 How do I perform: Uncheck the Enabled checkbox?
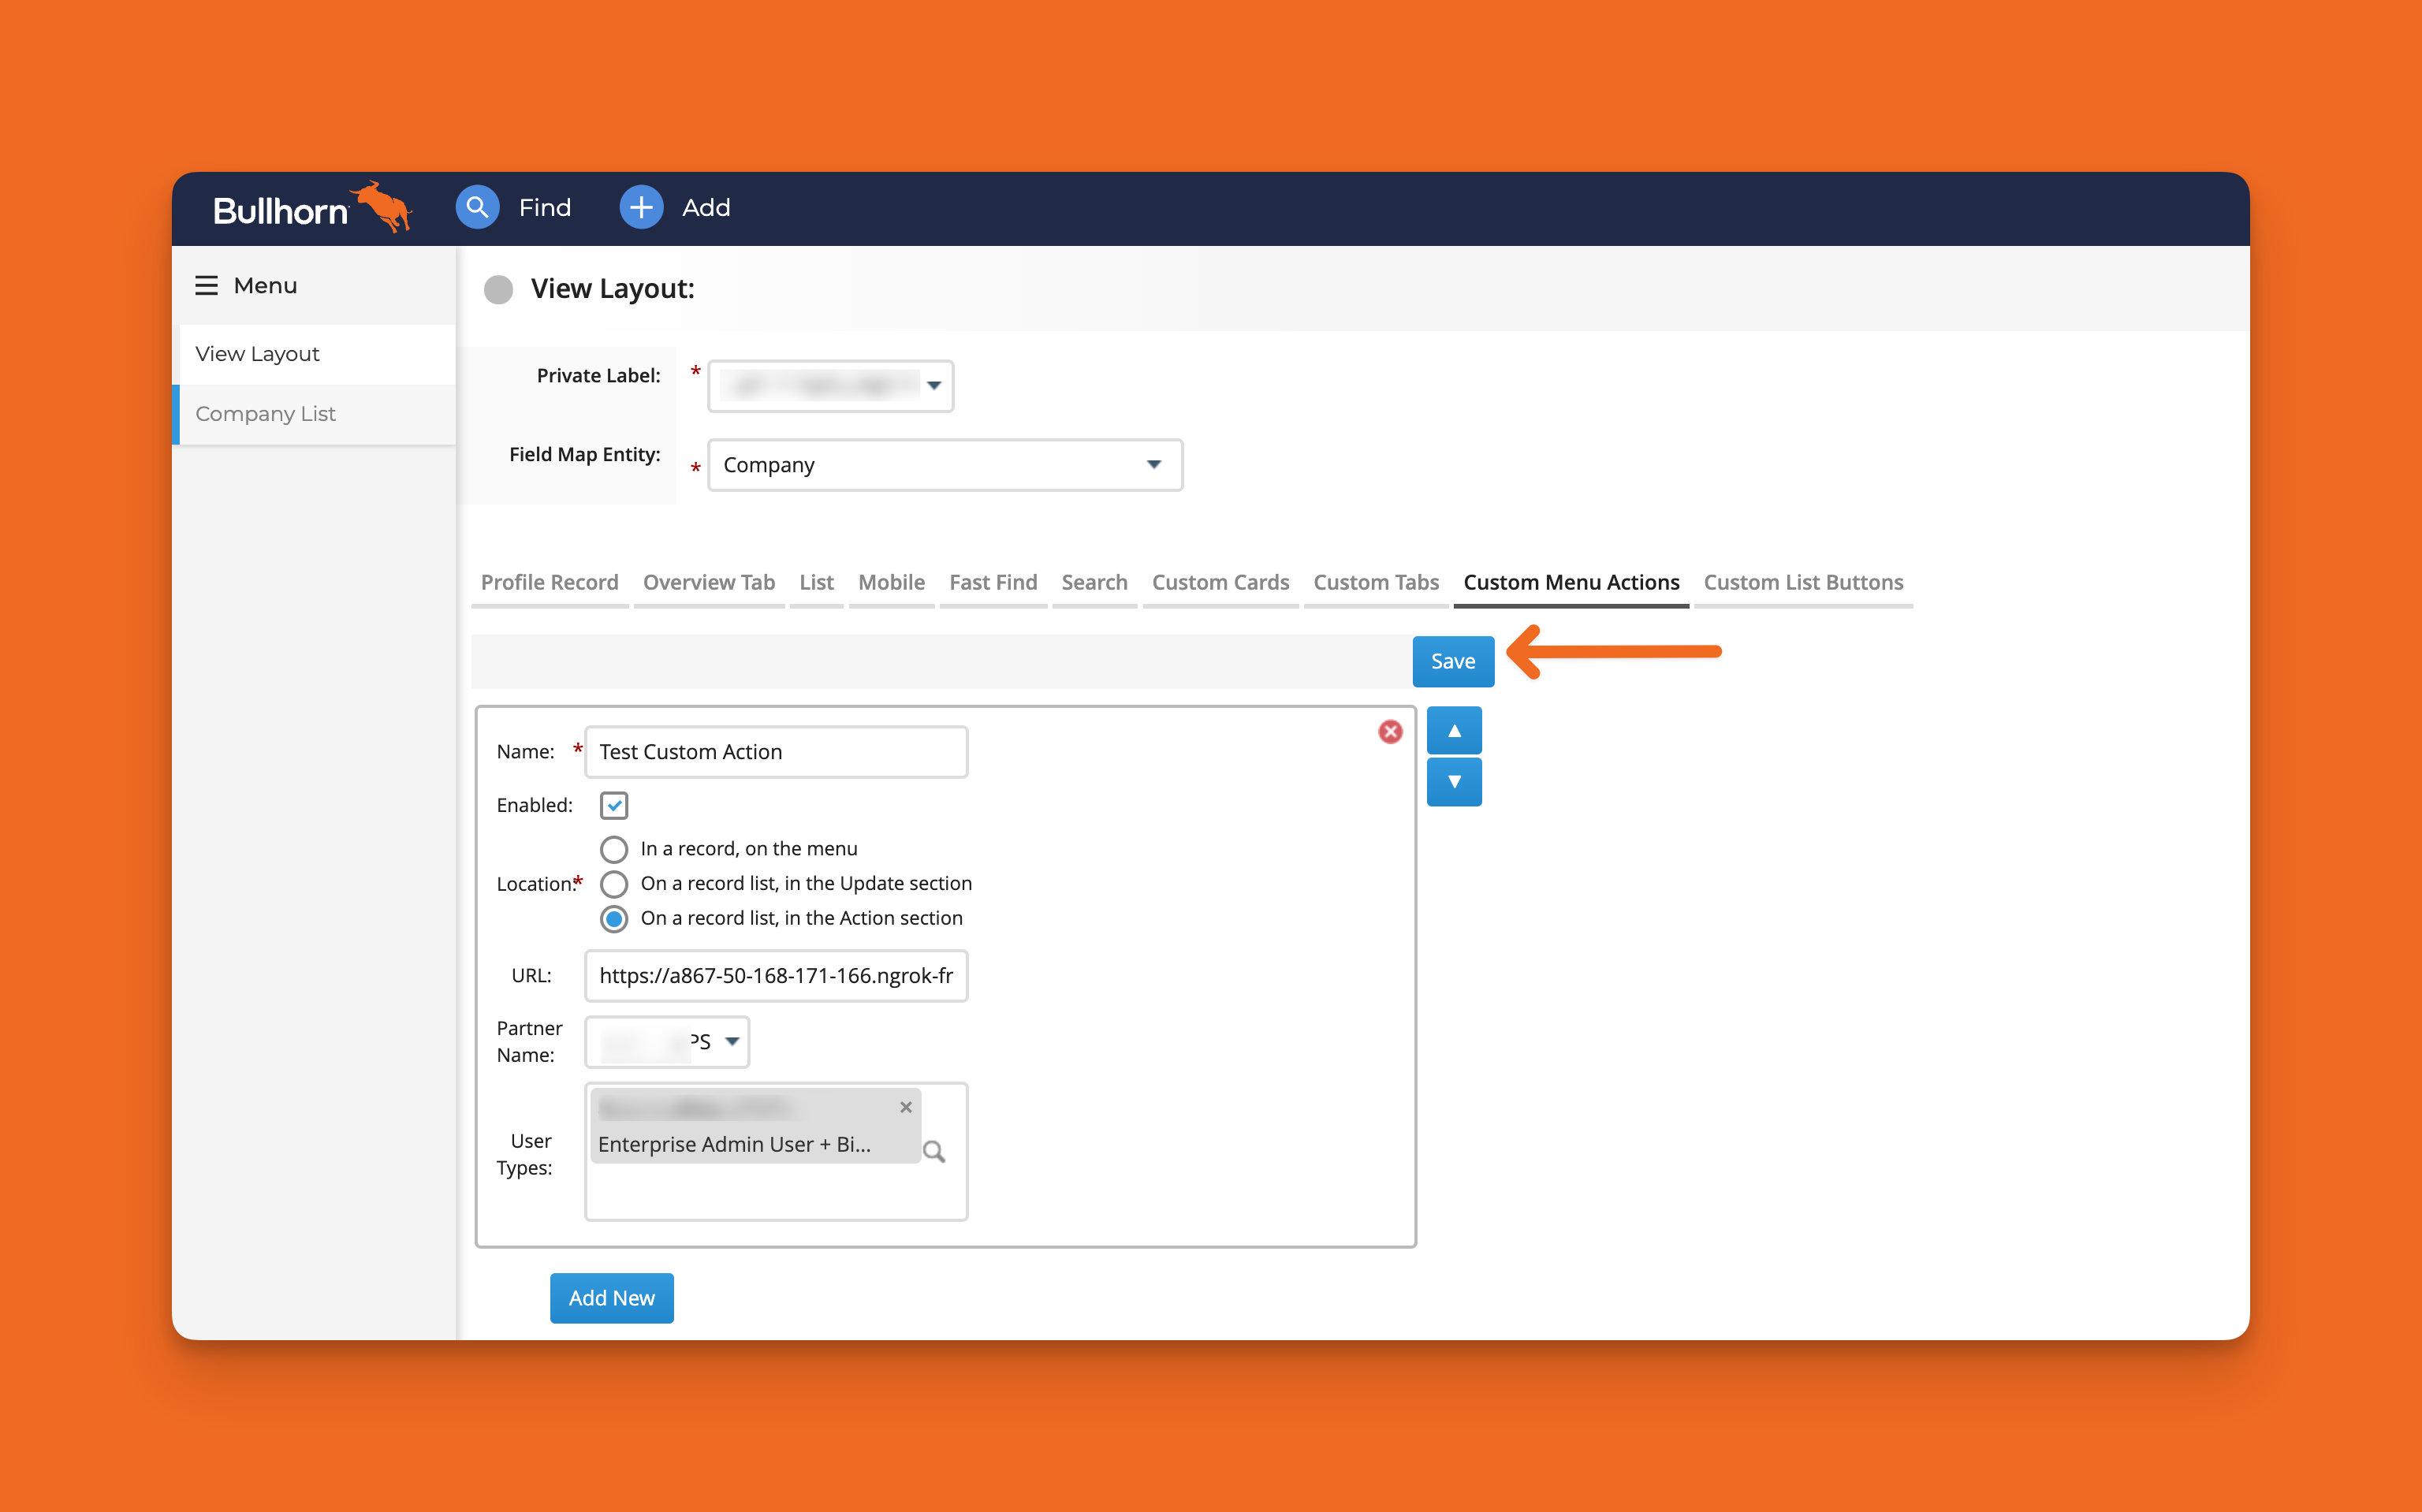(613, 805)
